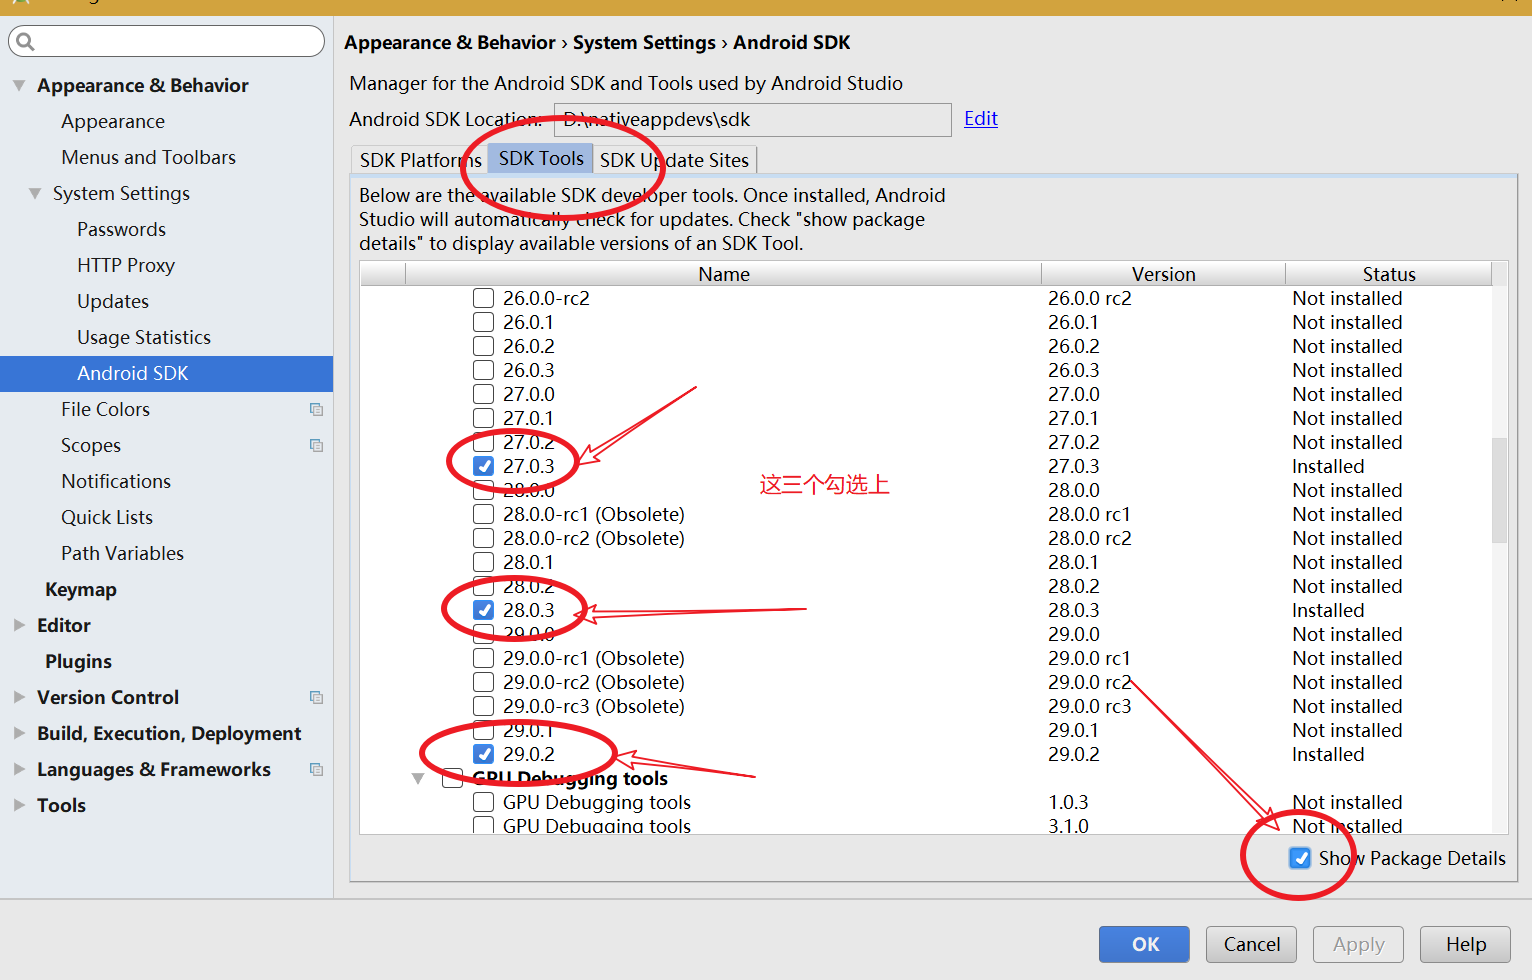
Task: Check the 28.0.0-rc1 (Obsolete) checkbox
Action: [483, 514]
